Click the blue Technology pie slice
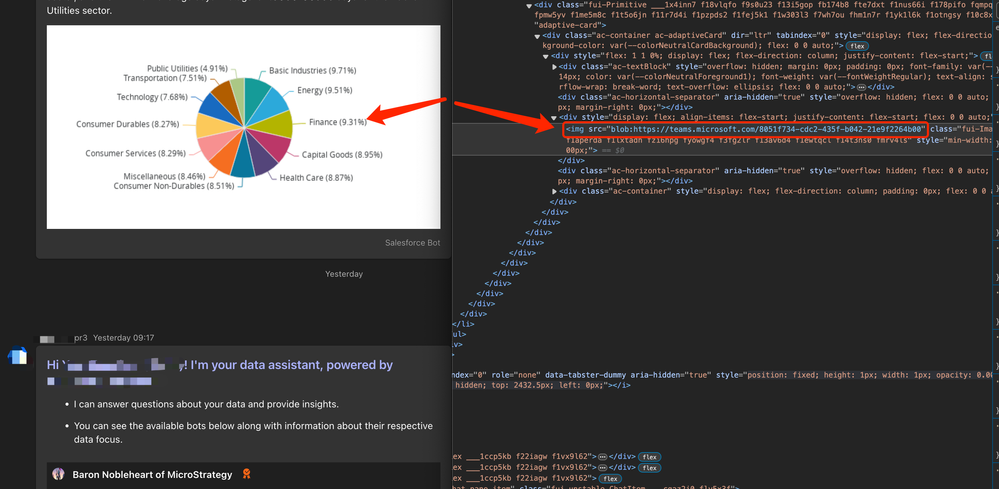The height and width of the screenshot is (489, 999). (x=215, y=108)
